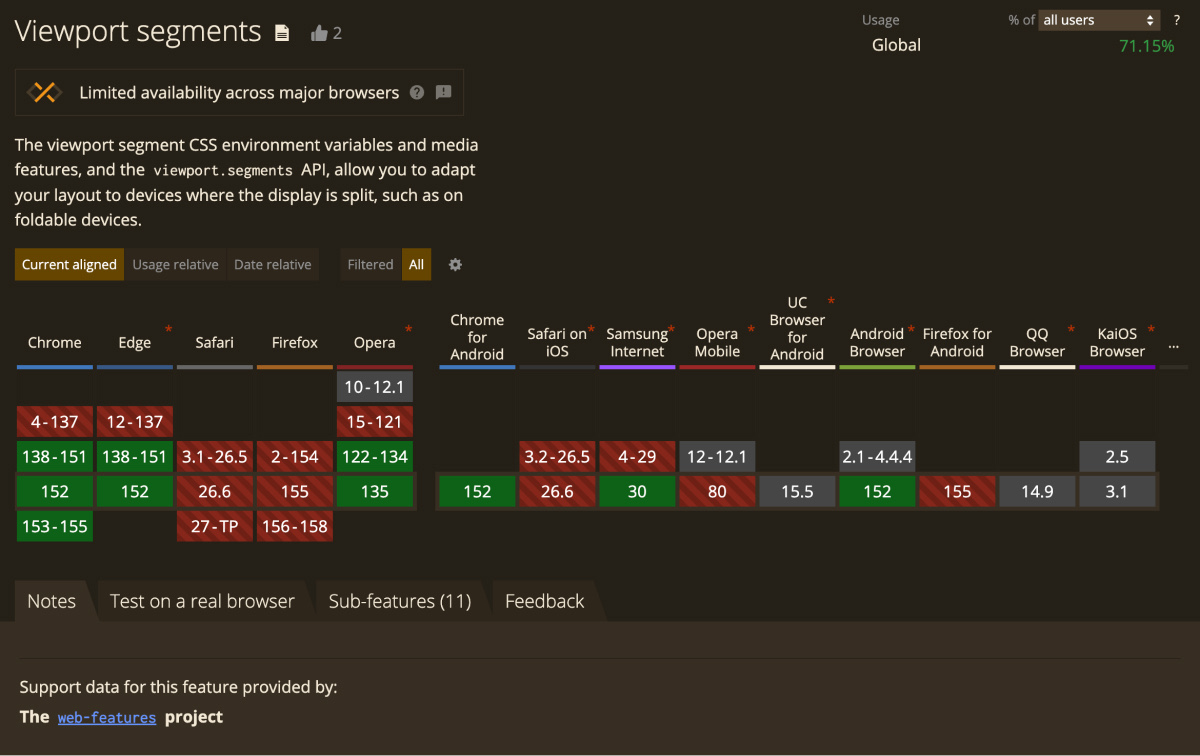Click KaiOS Browser 3.1 cell
The height and width of the screenshot is (756, 1200).
click(x=1117, y=491)
